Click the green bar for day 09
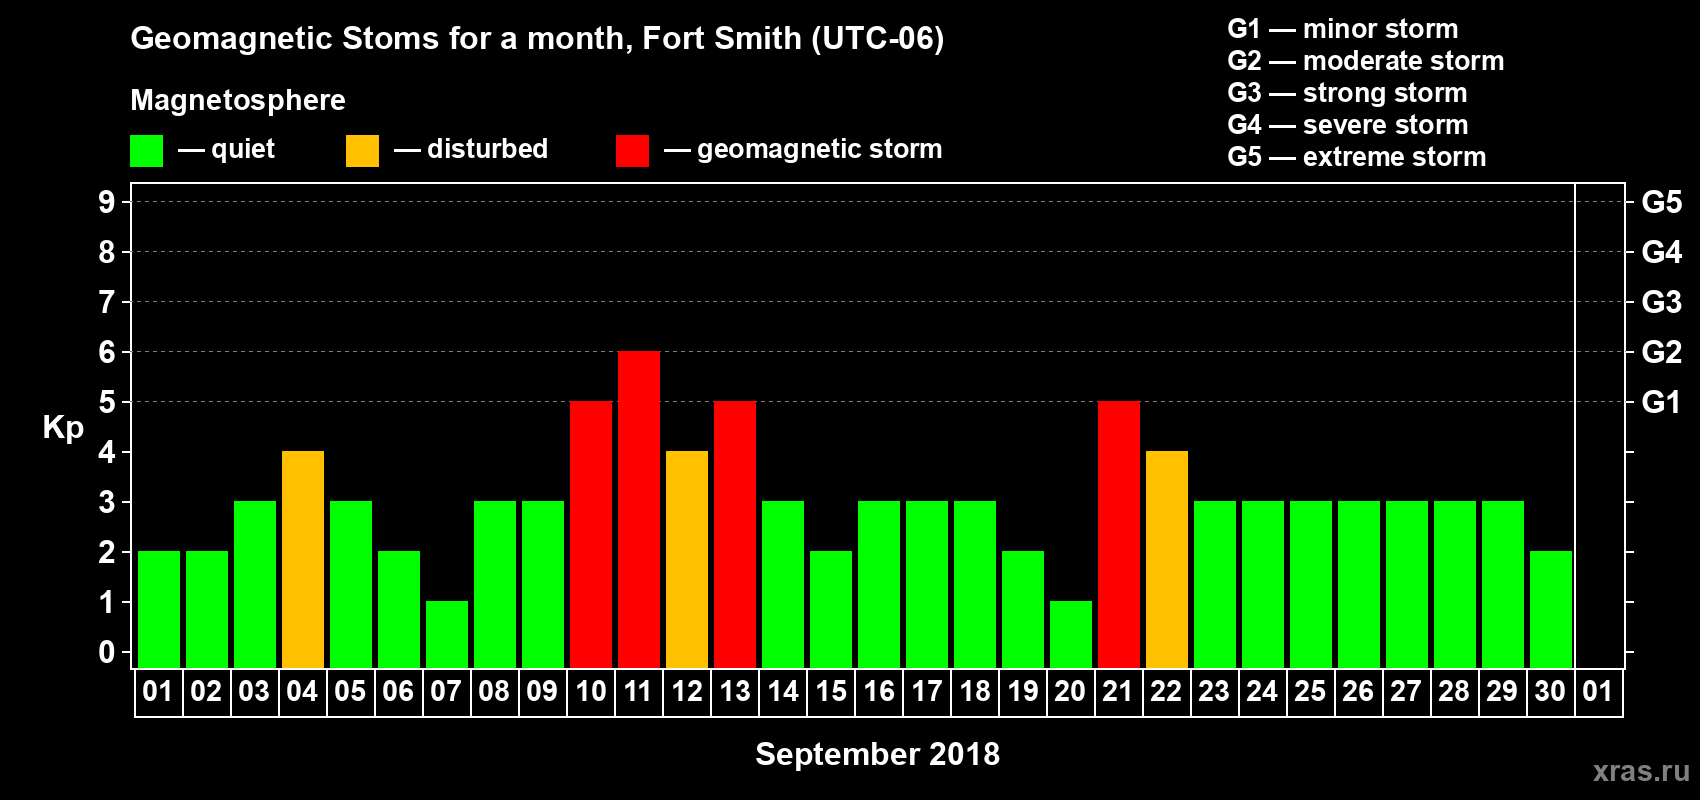 [x=543, y=584]
